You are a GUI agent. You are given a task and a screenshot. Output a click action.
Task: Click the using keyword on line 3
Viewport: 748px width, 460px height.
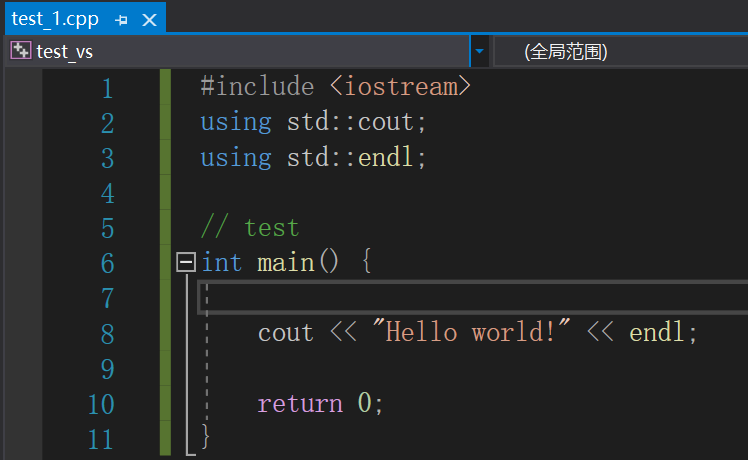[236, 158]
